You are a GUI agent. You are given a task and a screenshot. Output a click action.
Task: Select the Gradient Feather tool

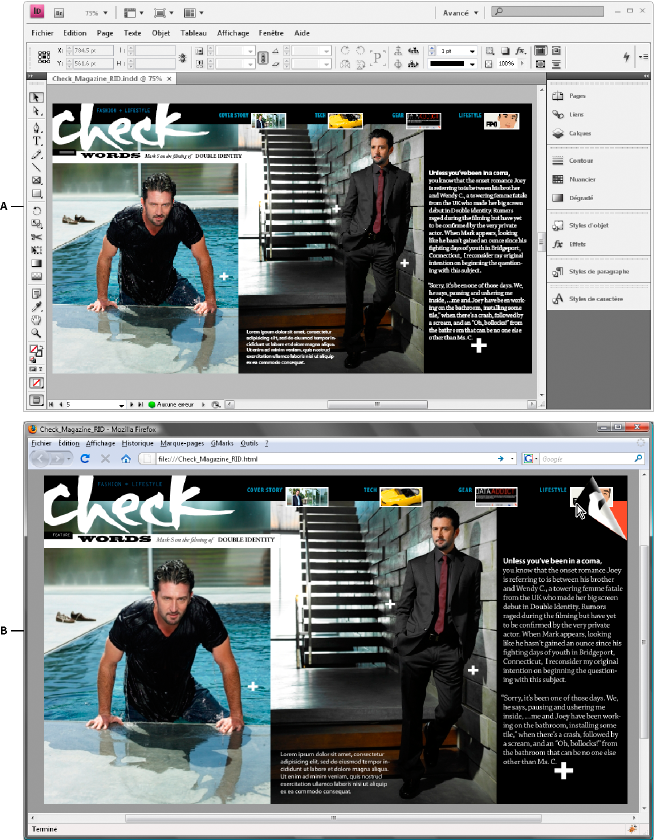(x=36, y=276)
